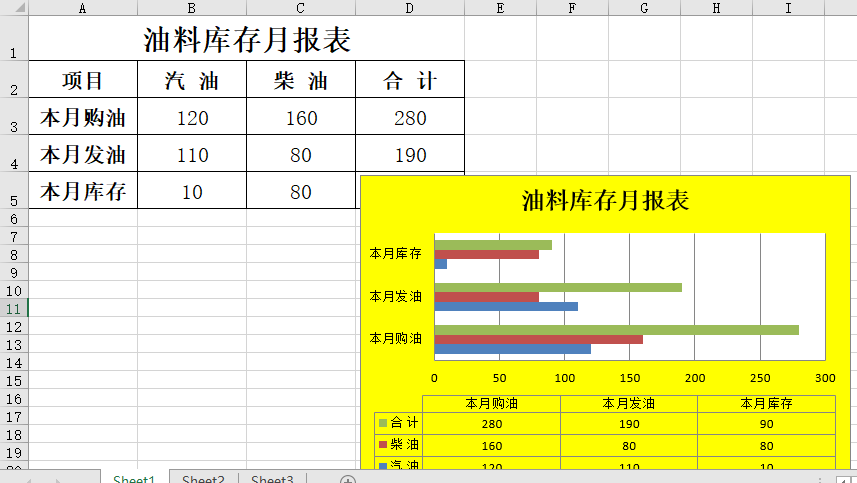Select column A header
Screen dimensions: 857x483
83,8
